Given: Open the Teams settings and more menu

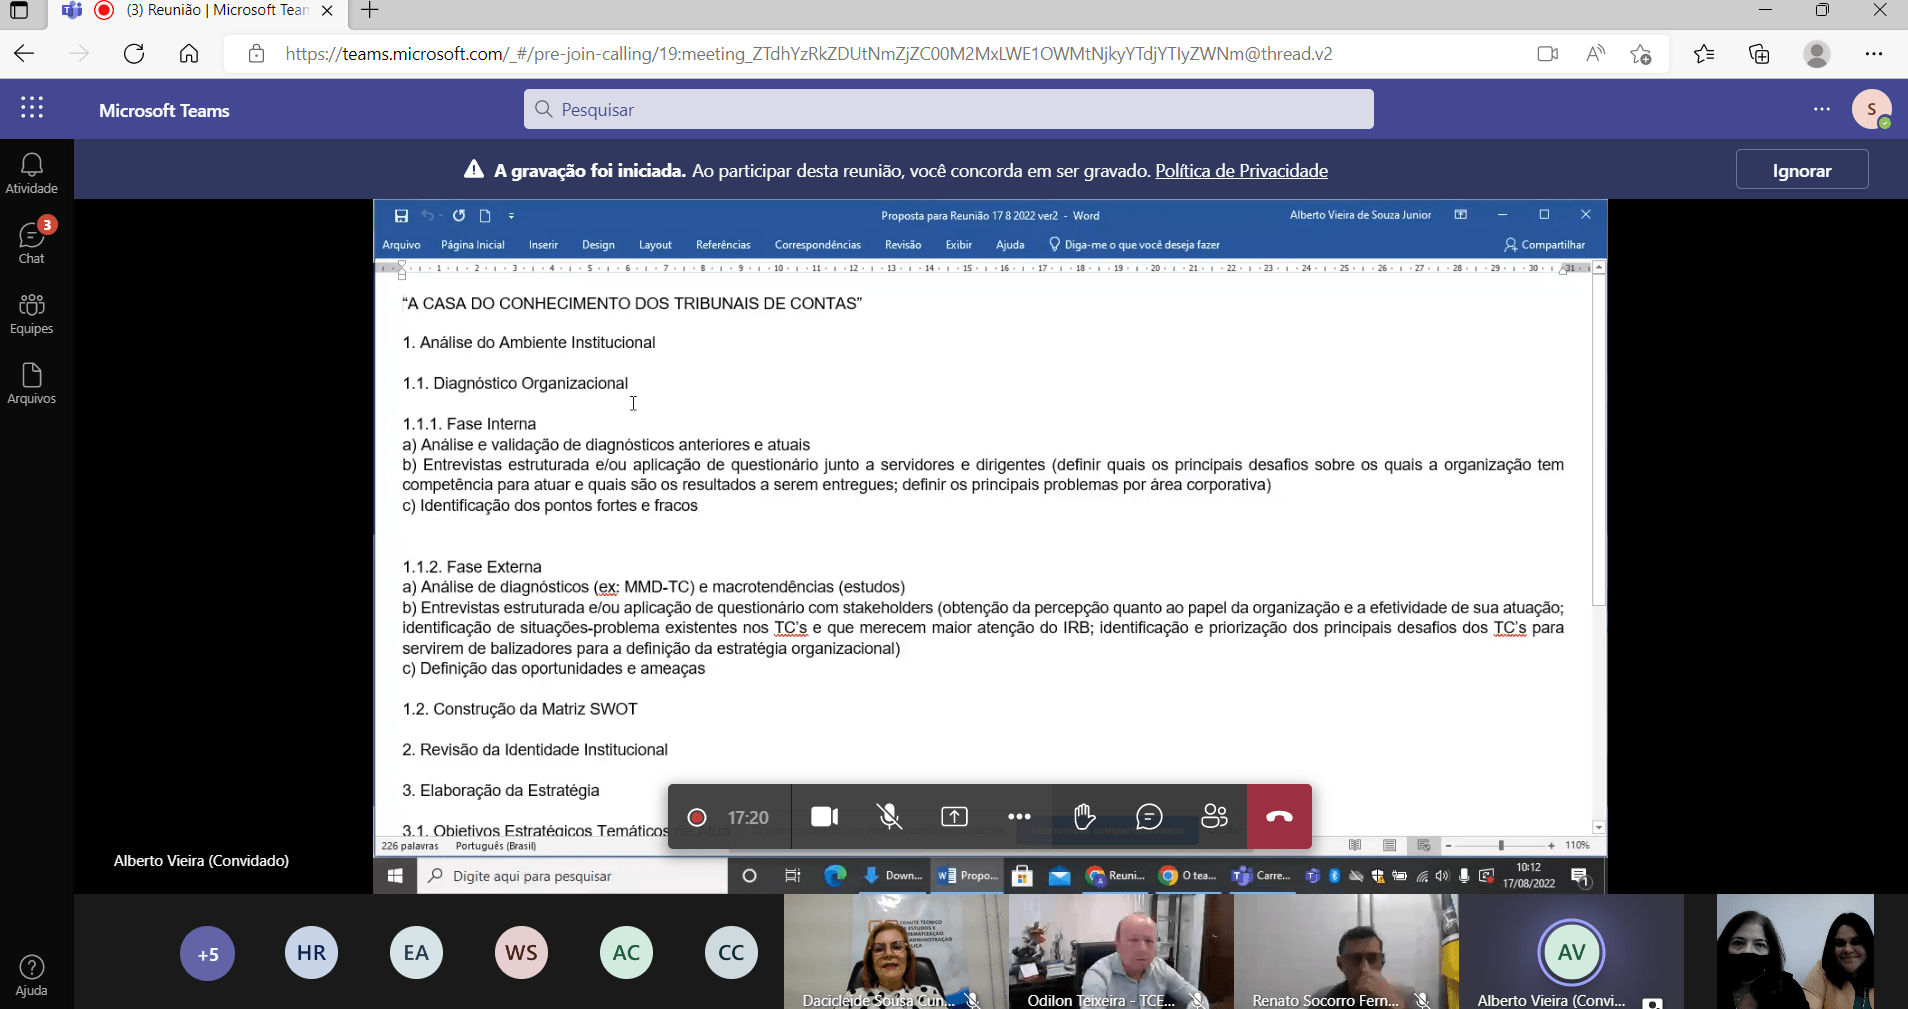Looking at the screenshot, I should 1822,109.
